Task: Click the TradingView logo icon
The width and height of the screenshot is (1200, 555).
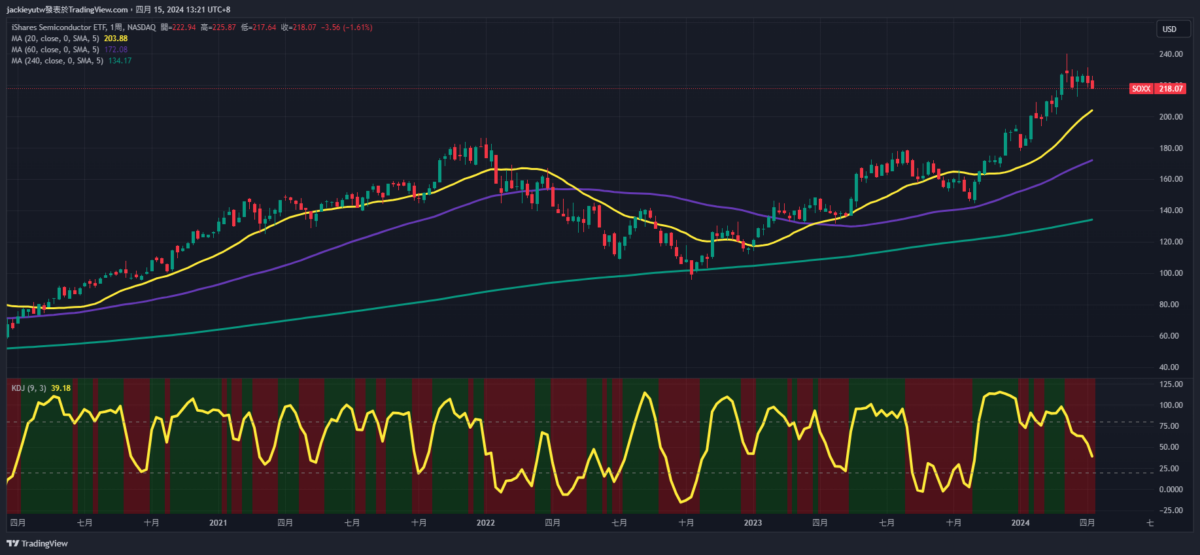Action: [x=14, y=544]
